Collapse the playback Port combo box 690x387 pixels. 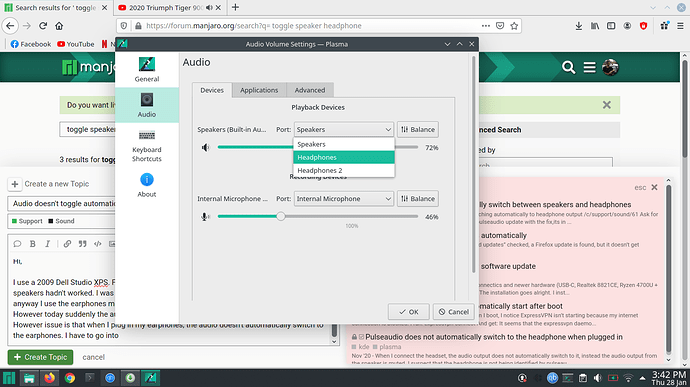tap(344, 129)
